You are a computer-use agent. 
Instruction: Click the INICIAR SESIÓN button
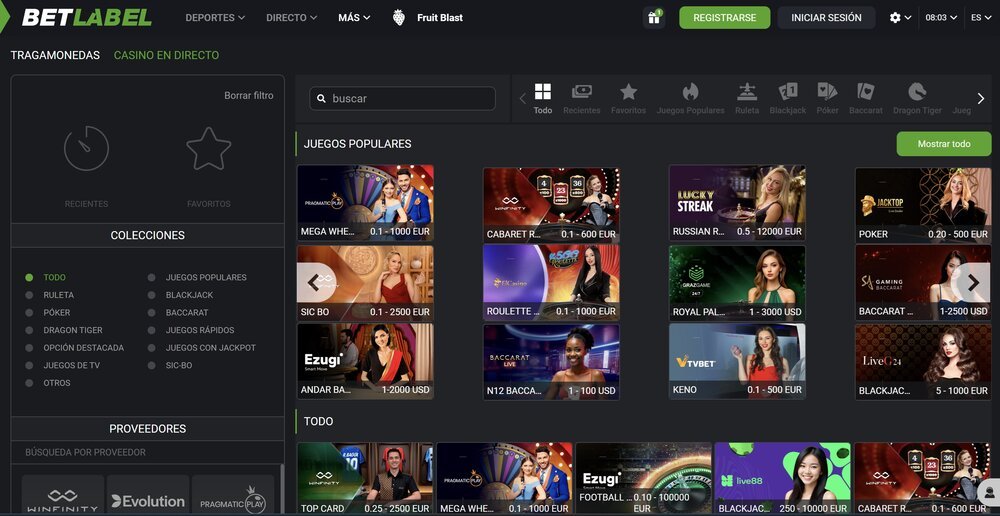[x=827, y=18]
